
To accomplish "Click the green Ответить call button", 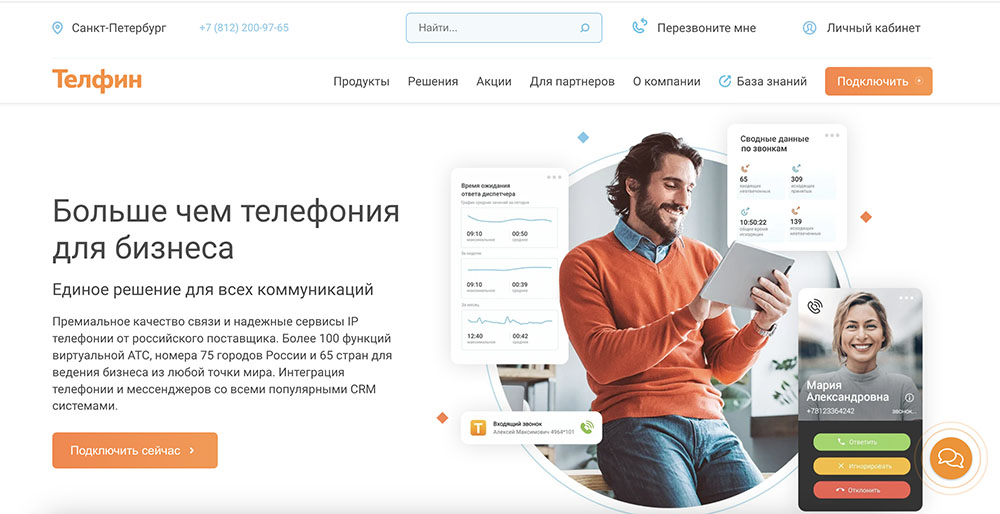I will pos(862,441).
